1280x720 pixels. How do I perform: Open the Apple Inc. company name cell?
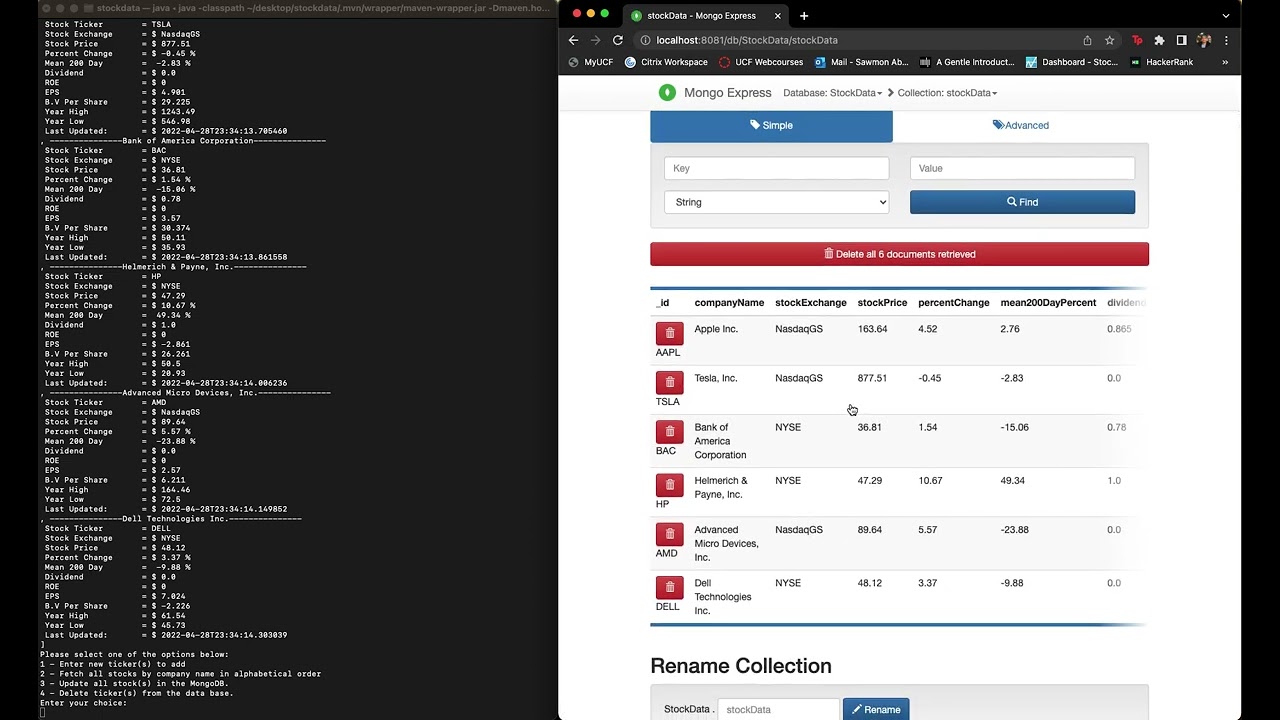[x=716, y=329]
